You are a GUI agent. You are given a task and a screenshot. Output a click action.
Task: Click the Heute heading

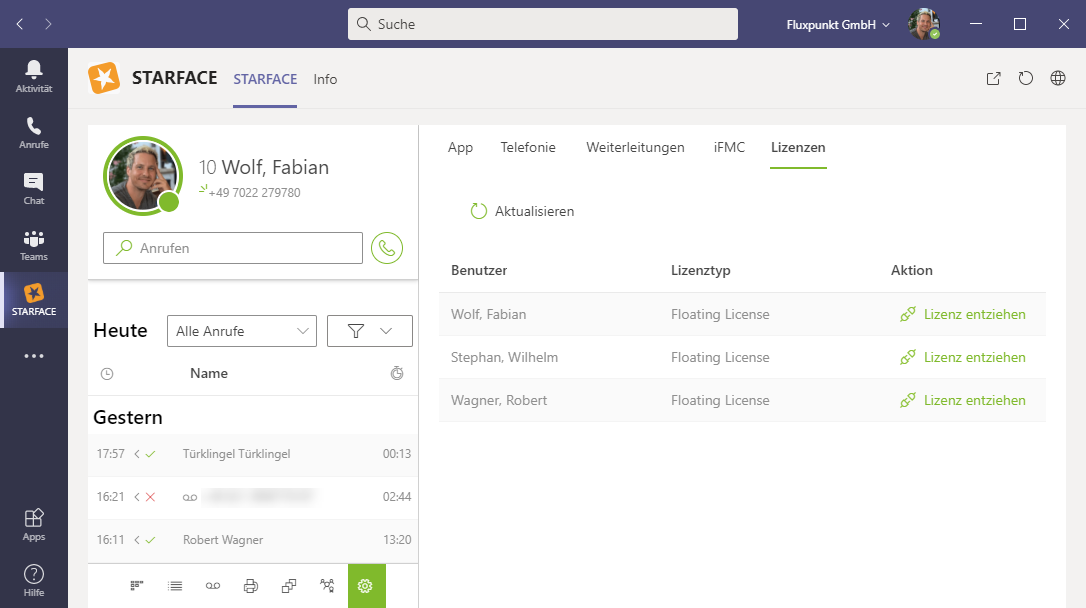point(121,330)
